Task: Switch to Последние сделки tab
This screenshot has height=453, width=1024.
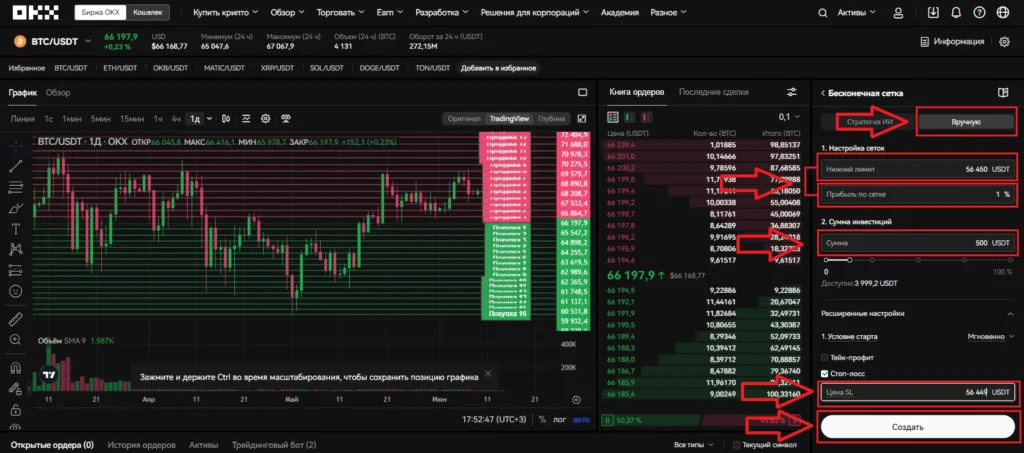Action: pos(714,93)
